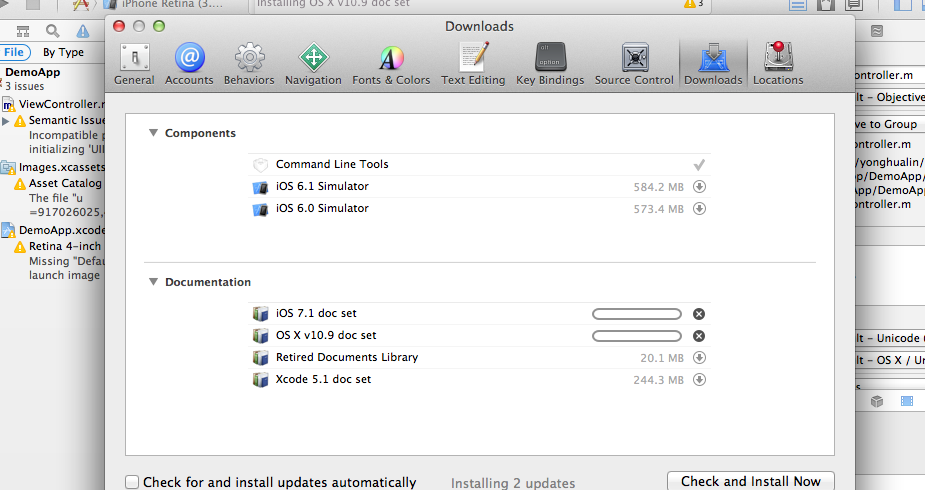
Task: Collapse the Documentation section
Action: (153, 282)
